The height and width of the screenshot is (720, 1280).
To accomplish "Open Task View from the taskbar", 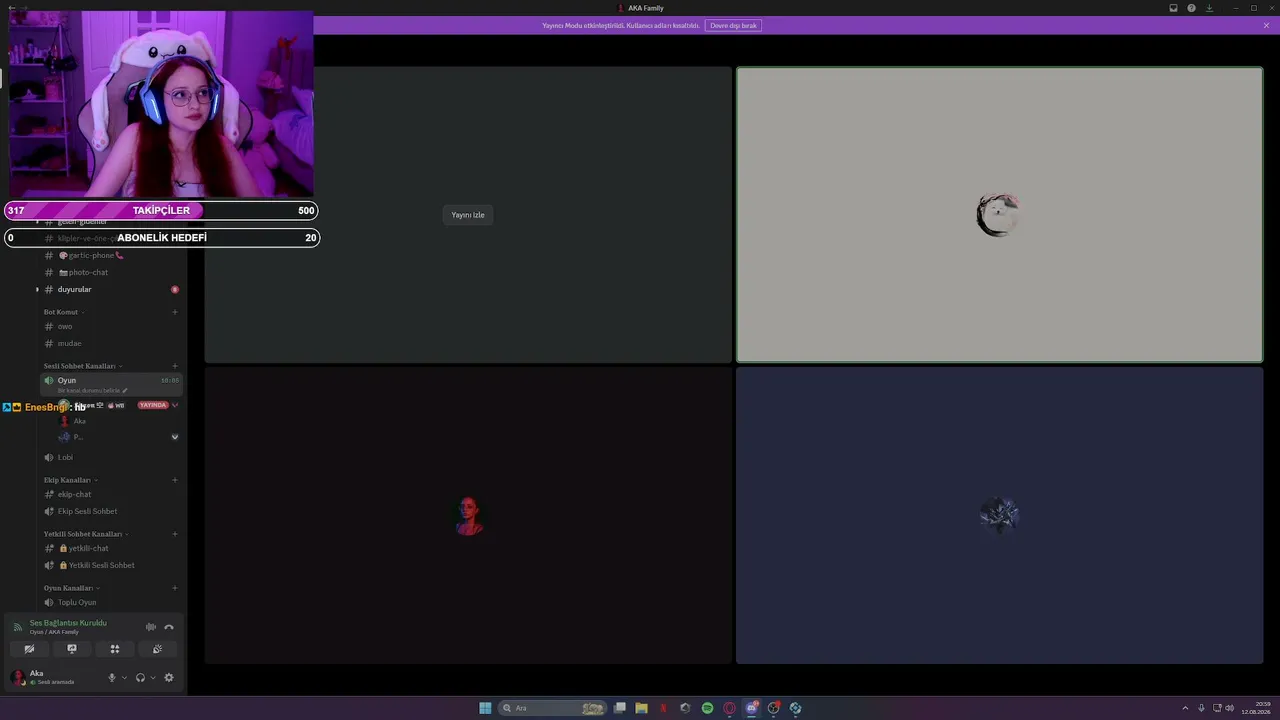I will 620,708.
